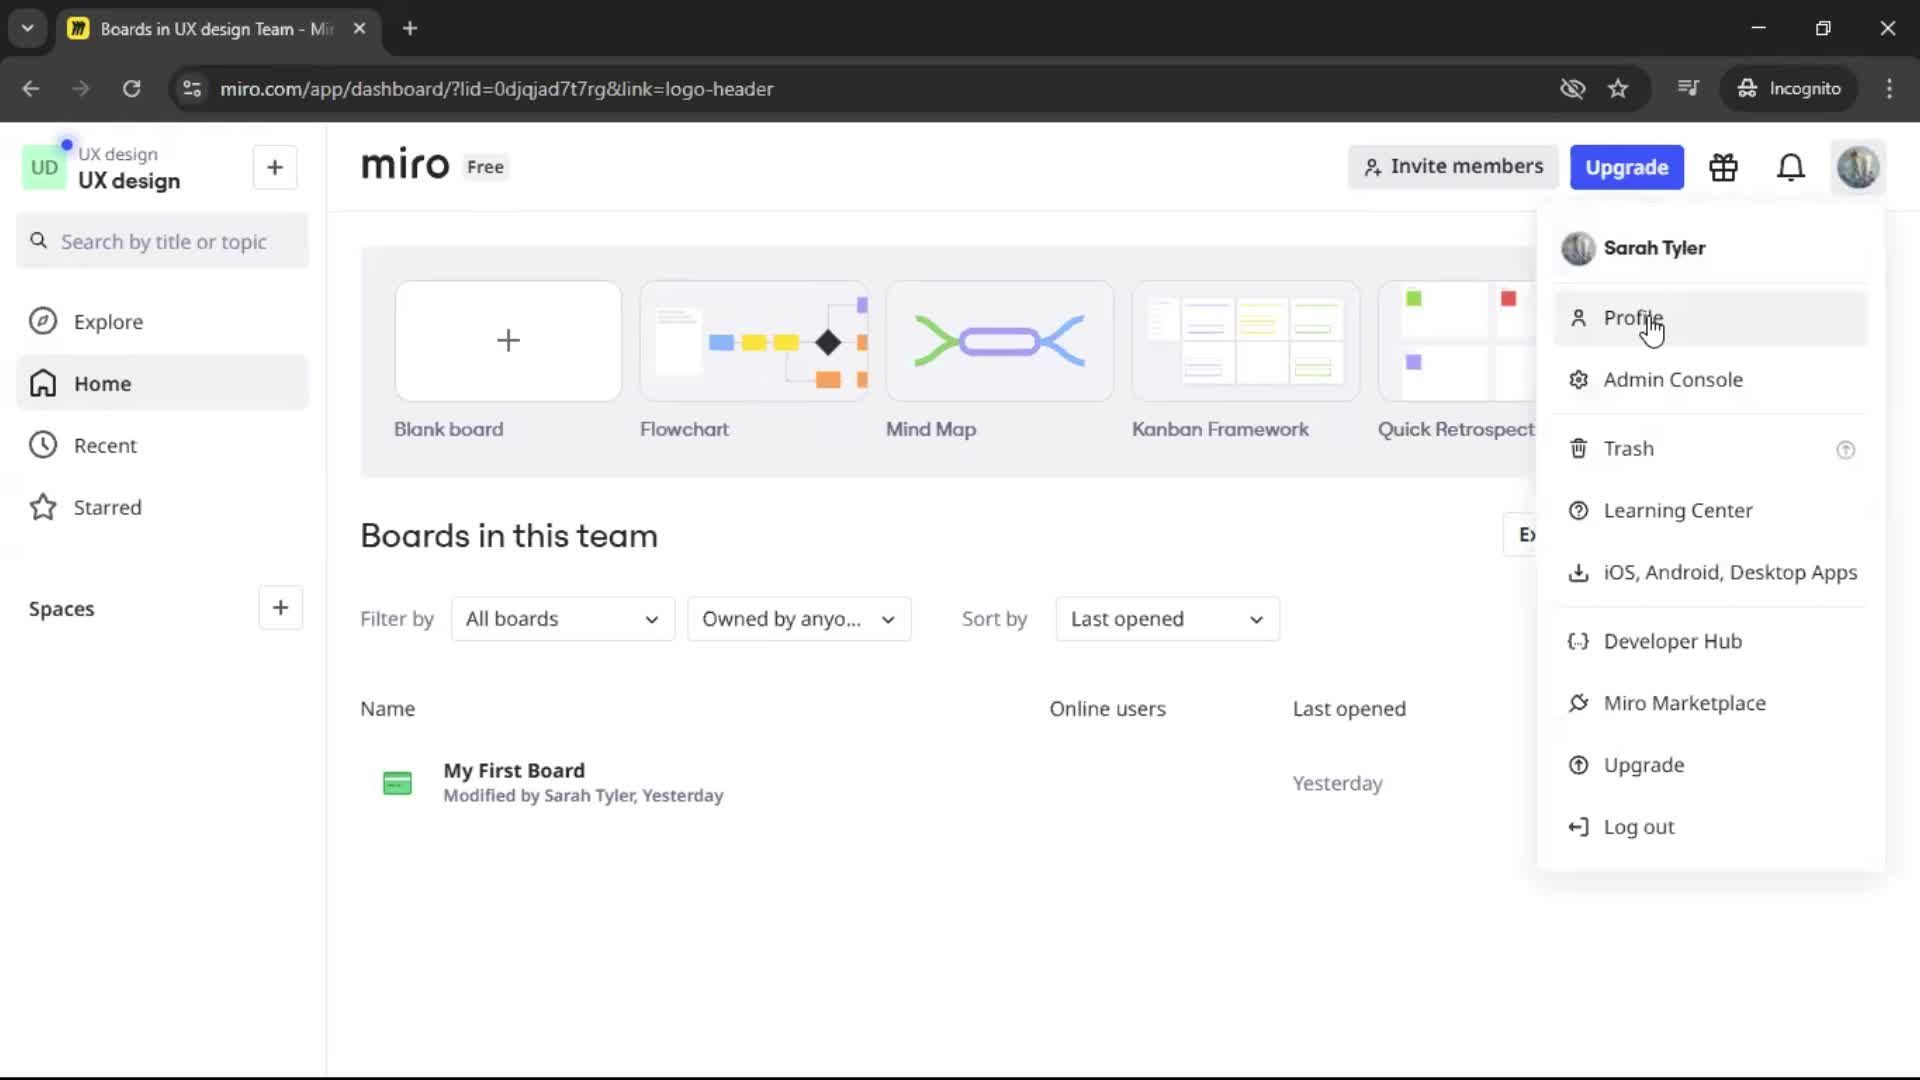The image size is (1920, 1080).
Task: Open Admin Console from the menu
Action: [x=1710, y=380]
